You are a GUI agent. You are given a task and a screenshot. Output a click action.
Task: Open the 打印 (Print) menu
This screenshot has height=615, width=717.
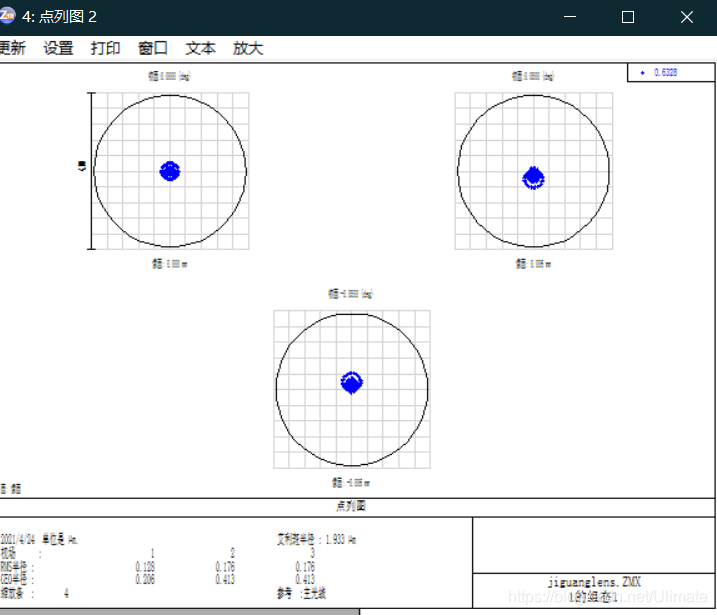105,48
